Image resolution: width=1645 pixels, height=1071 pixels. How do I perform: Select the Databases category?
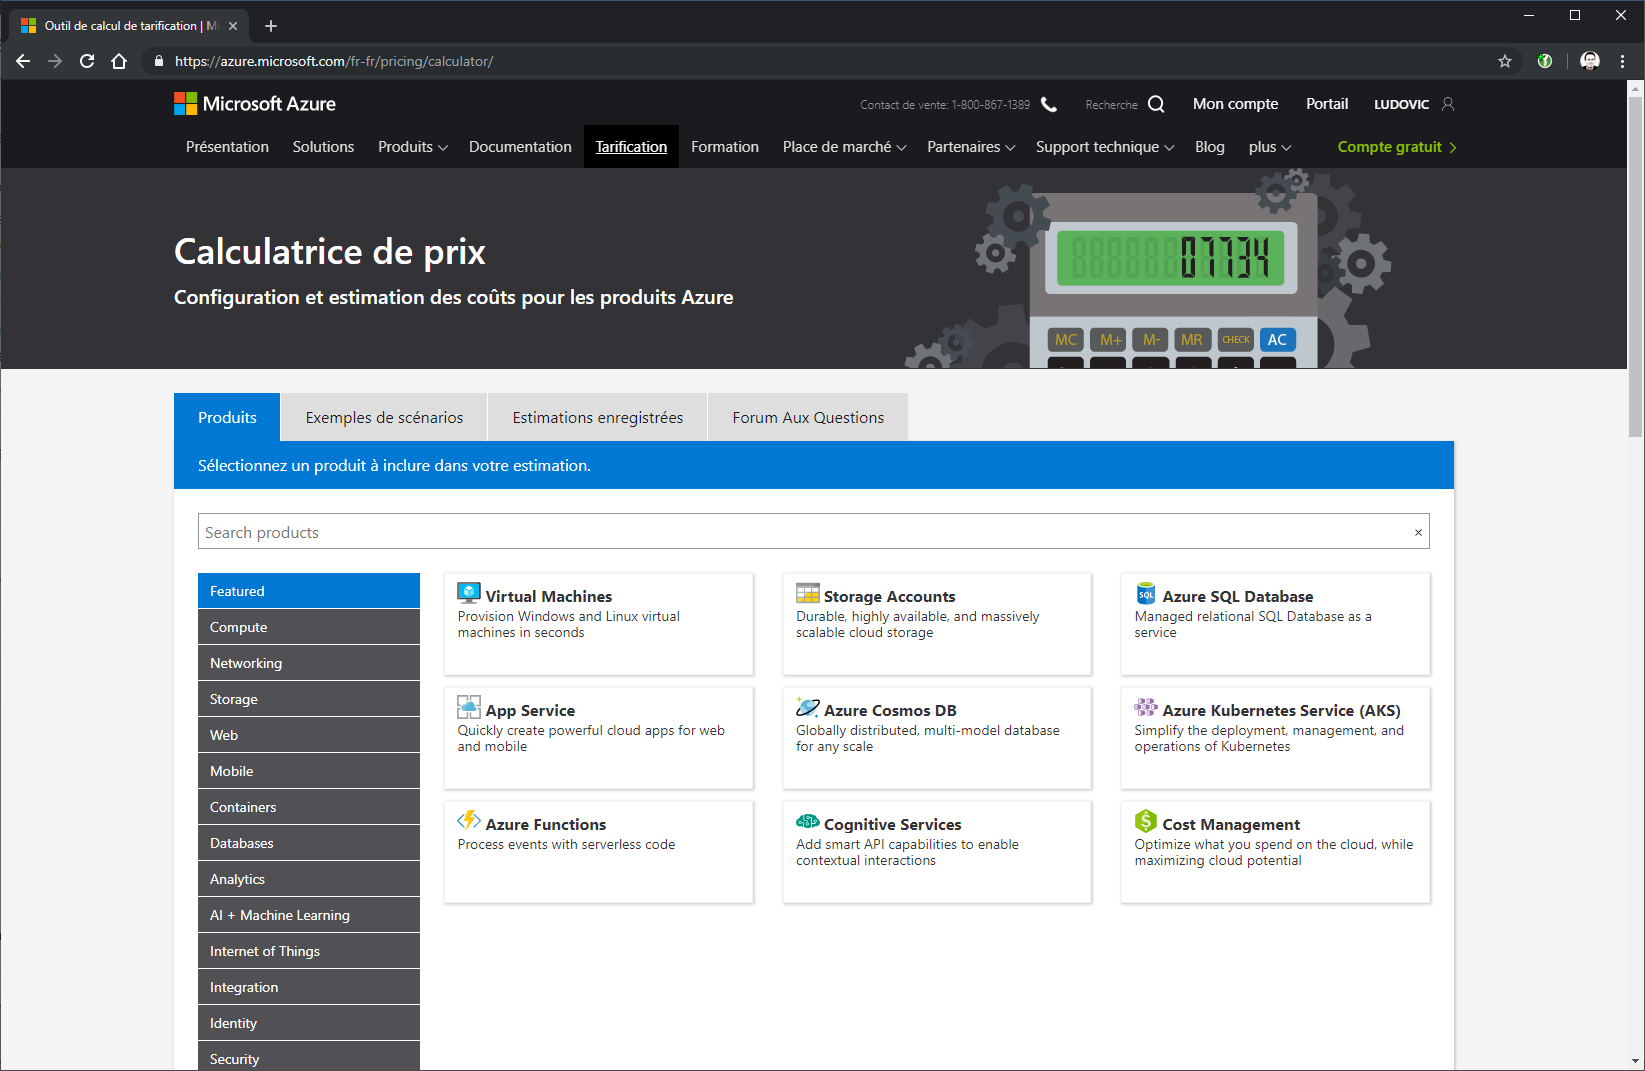[309, 843]
